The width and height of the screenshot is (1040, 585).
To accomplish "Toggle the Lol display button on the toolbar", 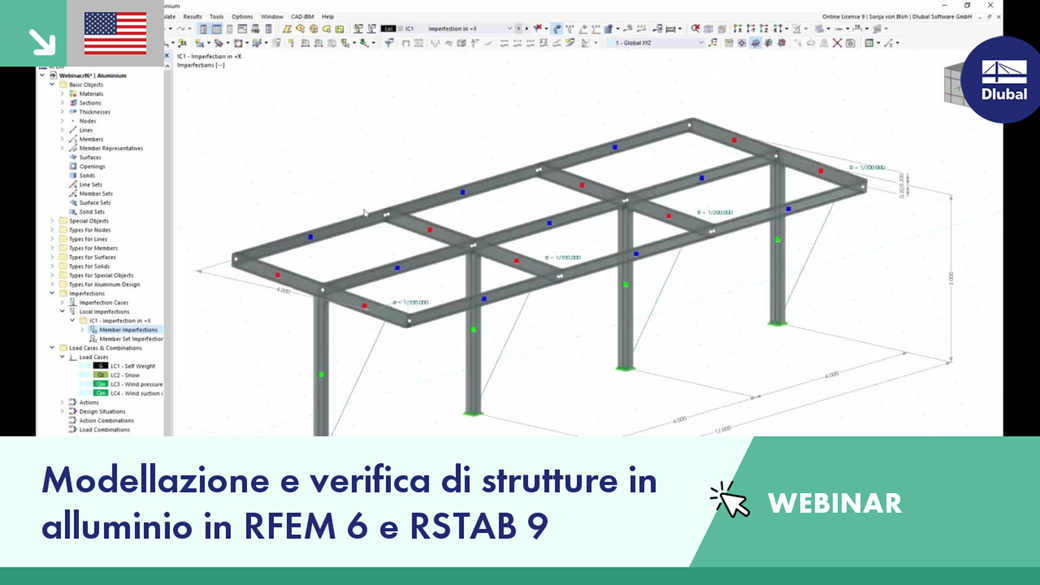I will [390, 28].
